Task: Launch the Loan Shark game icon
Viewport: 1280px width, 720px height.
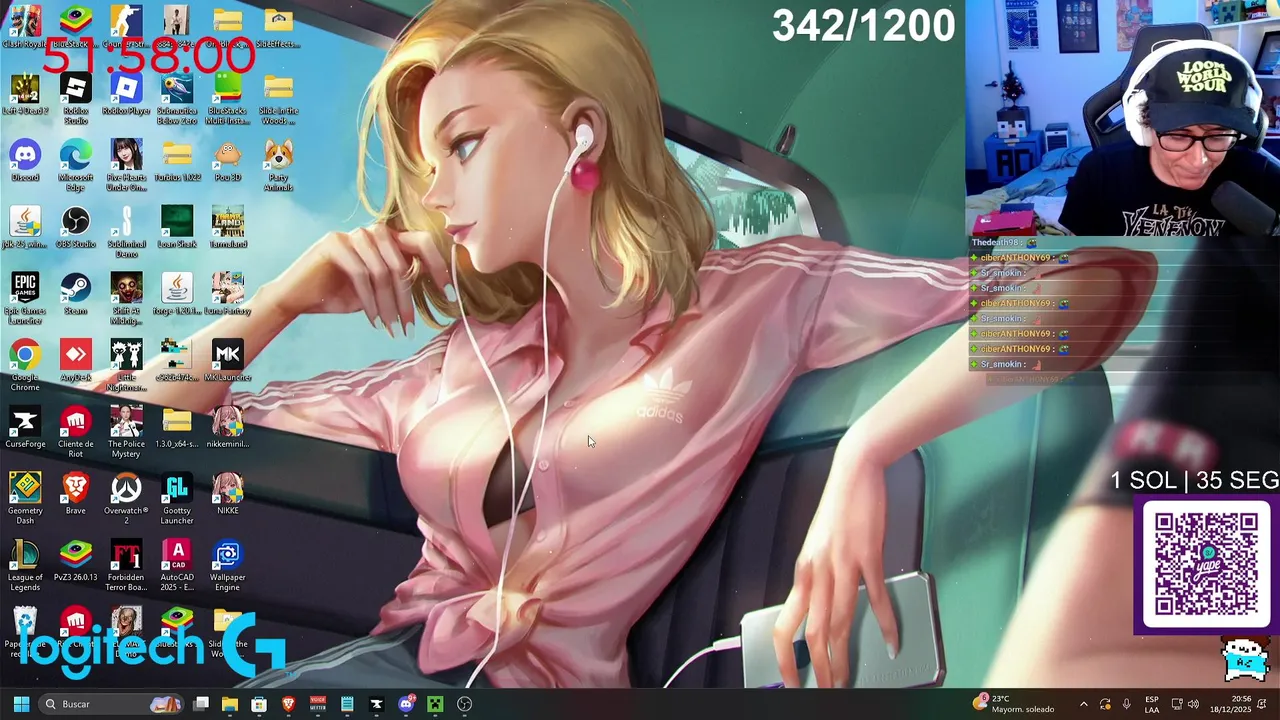Action: click(x=177, y=228)
